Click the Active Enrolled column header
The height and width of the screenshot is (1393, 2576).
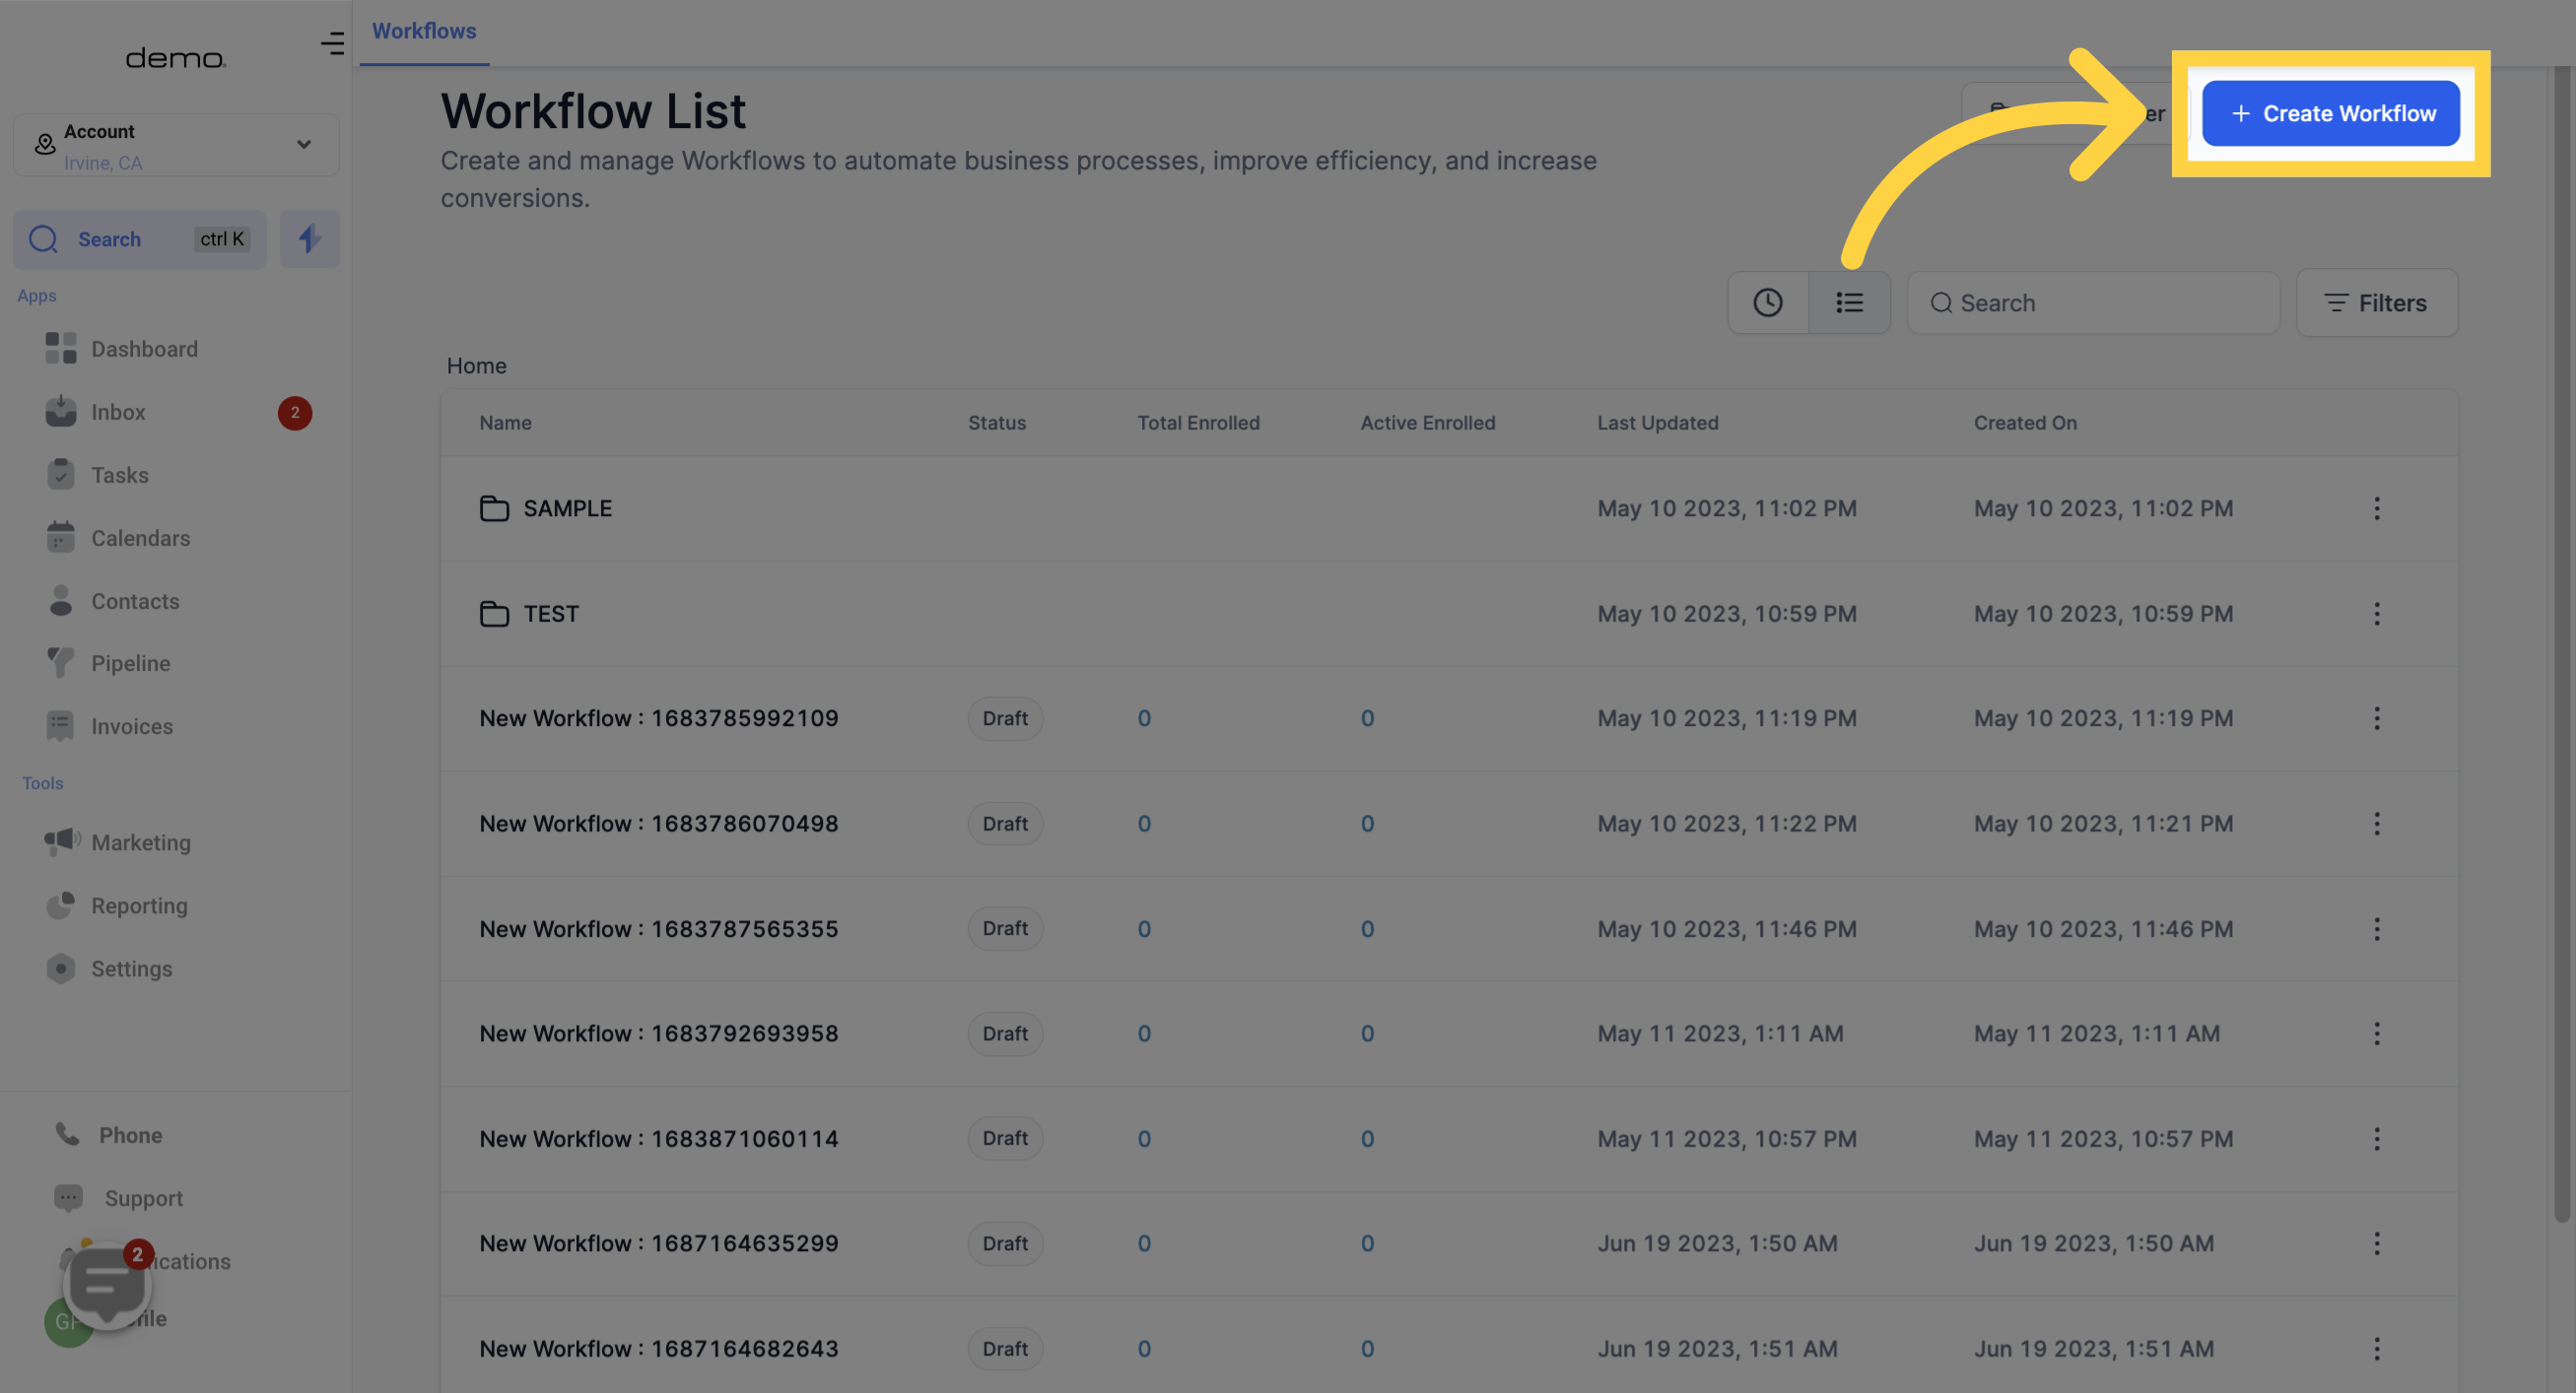1427,422
